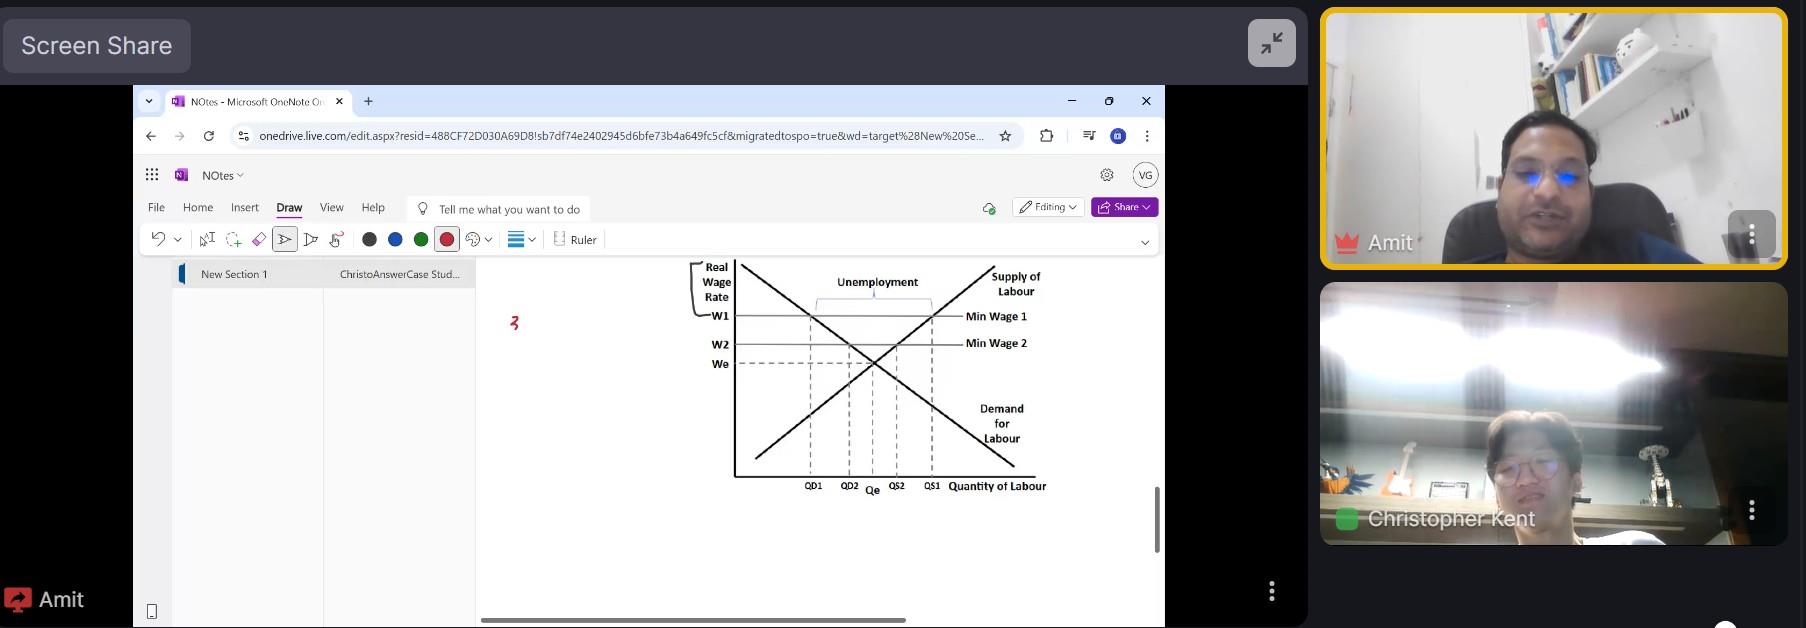Viewport: 1806px width, 628px height.
Task: Open the View tab
Action: coord(331,208)
